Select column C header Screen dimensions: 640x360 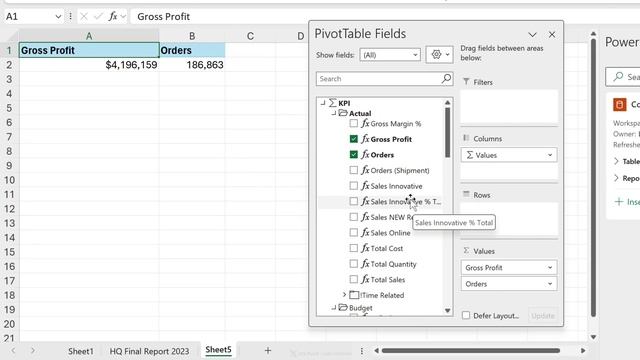250,36
